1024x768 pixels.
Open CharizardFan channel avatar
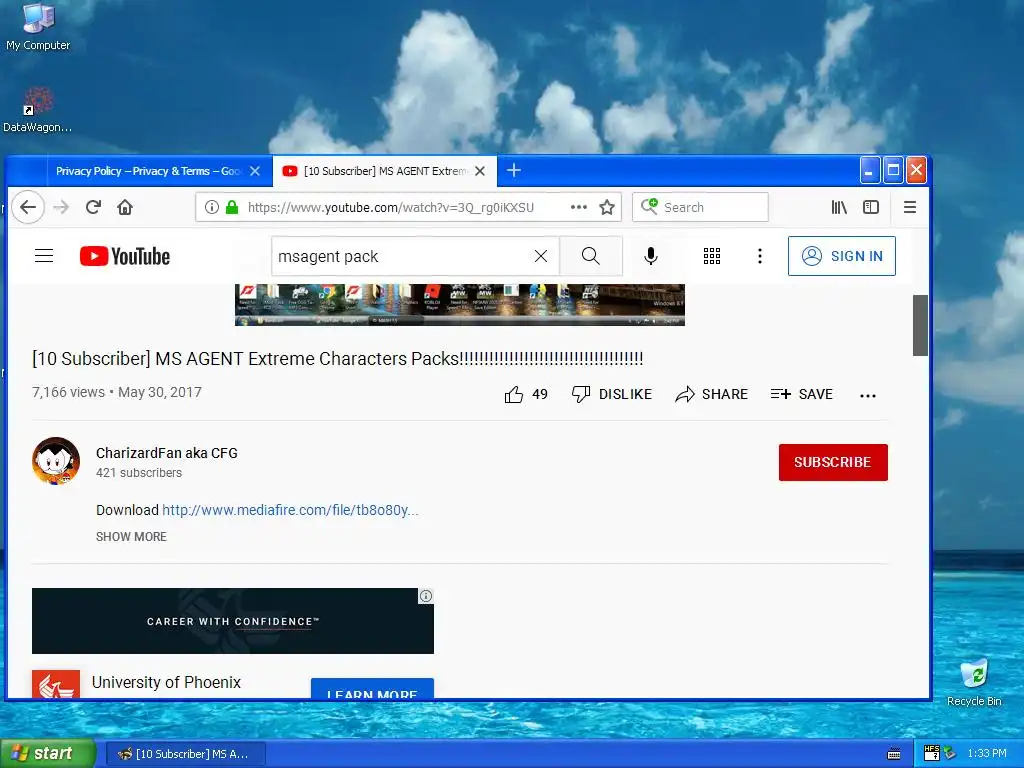(56, 461)
